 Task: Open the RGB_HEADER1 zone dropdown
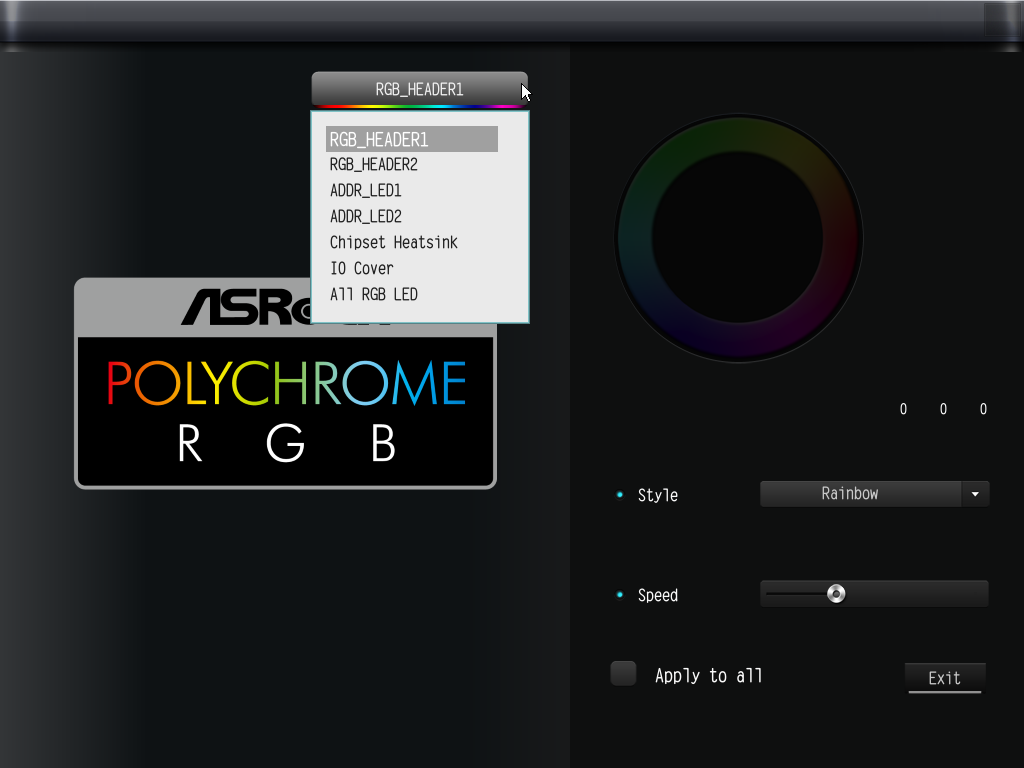click(x=419, y=89)
